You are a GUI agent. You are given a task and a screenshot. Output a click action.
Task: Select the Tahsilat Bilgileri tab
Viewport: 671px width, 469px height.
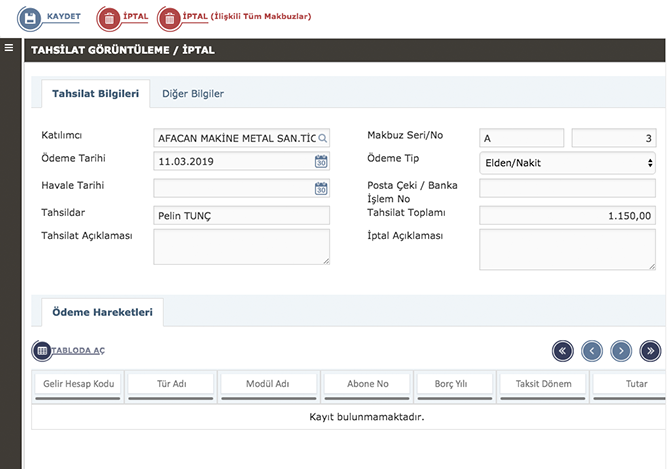(x=96, y=93)
